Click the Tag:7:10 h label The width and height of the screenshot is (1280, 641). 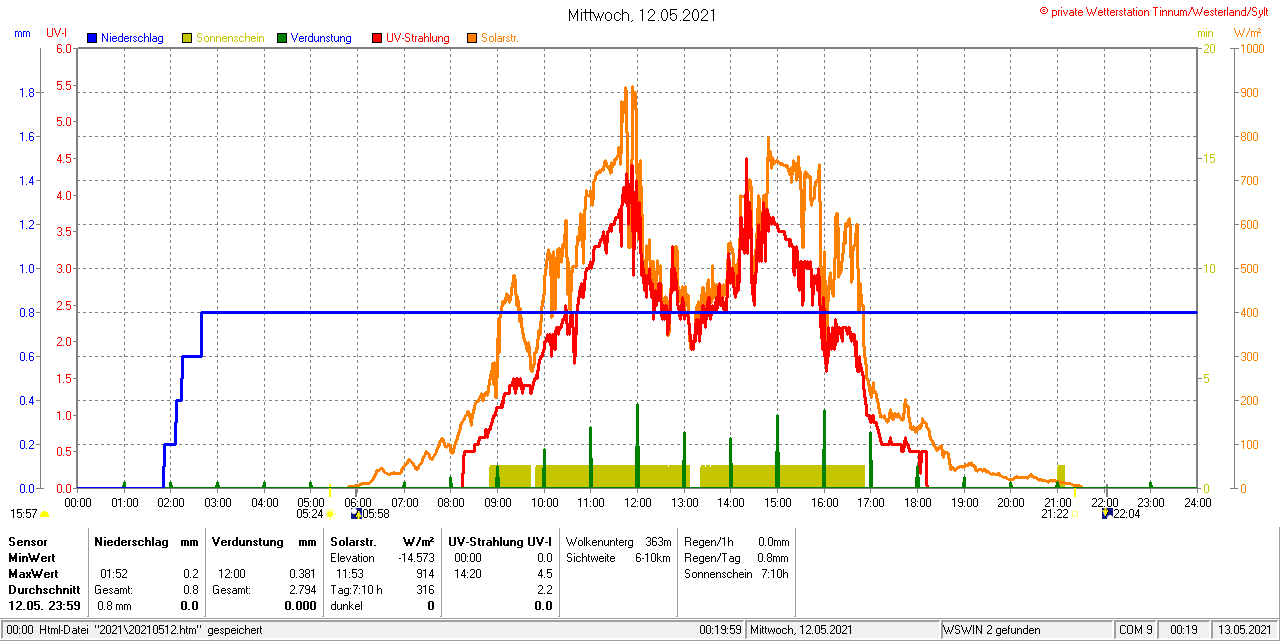coord(356,590)
